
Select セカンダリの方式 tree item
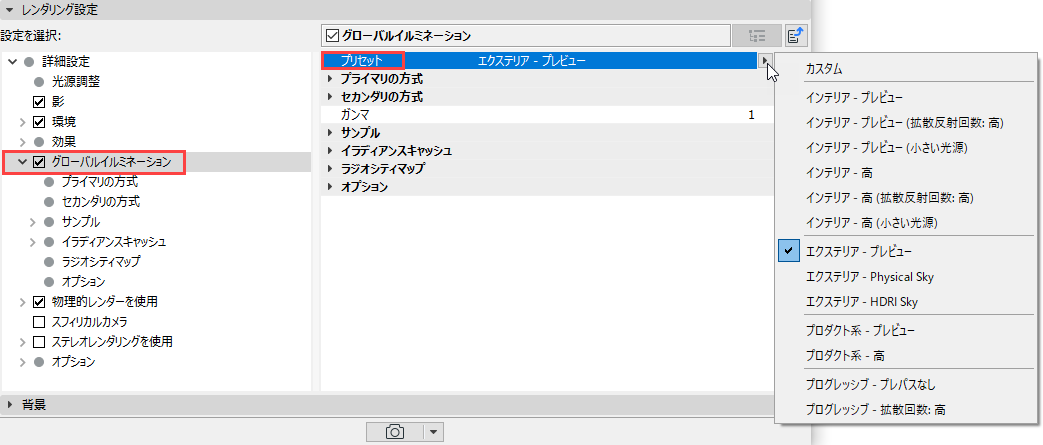pyautogui.click(x=100, y=202)
